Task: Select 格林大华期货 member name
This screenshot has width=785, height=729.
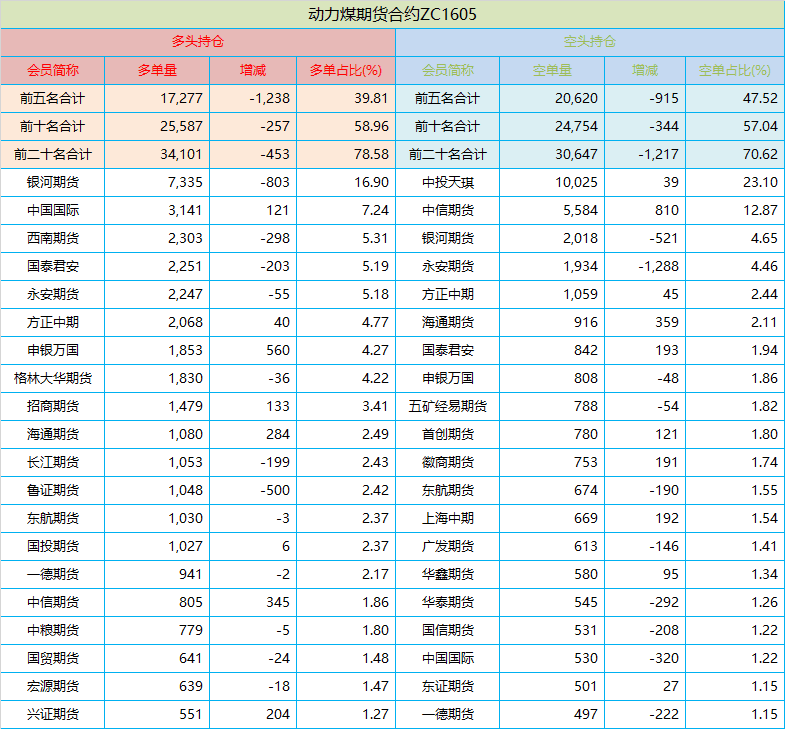Action: (x=53, y=379)
